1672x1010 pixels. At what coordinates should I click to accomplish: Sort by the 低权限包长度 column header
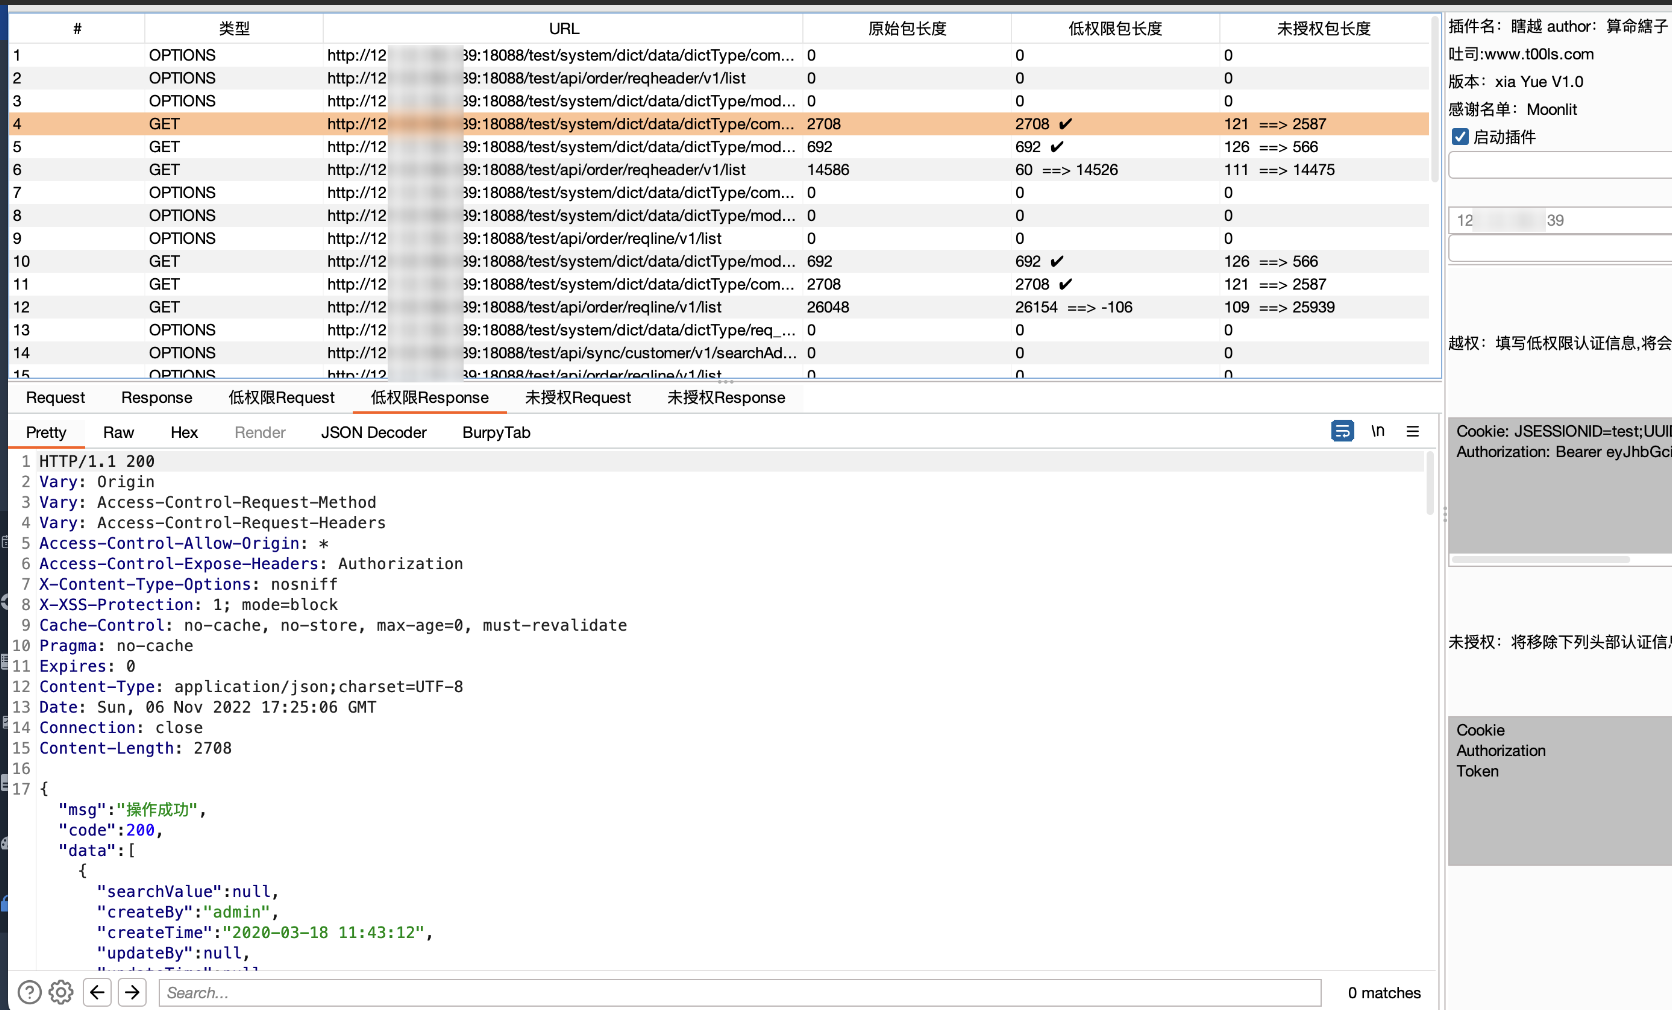pos(1115,29)
